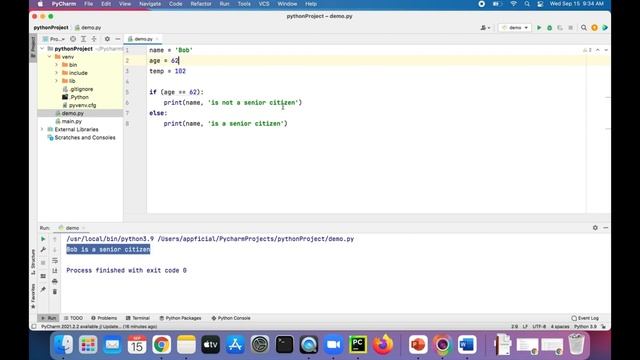
Task: Open main.py in project tree
Action: pos(68,121)
